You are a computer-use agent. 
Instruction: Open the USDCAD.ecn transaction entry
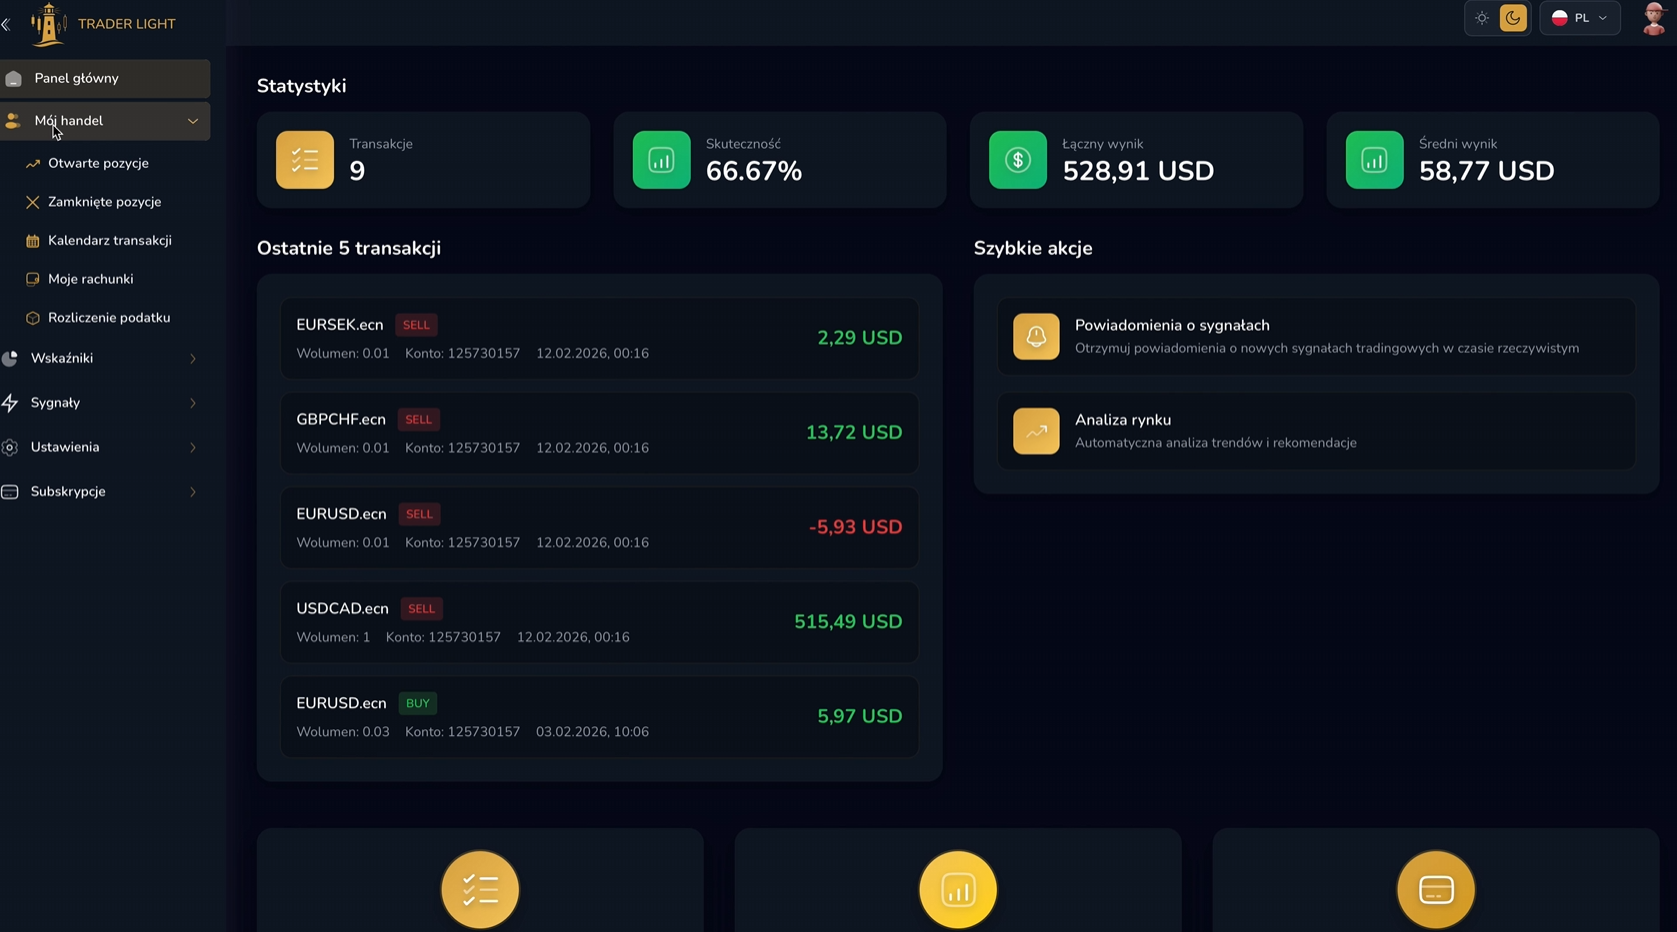[x=598, y=621]
